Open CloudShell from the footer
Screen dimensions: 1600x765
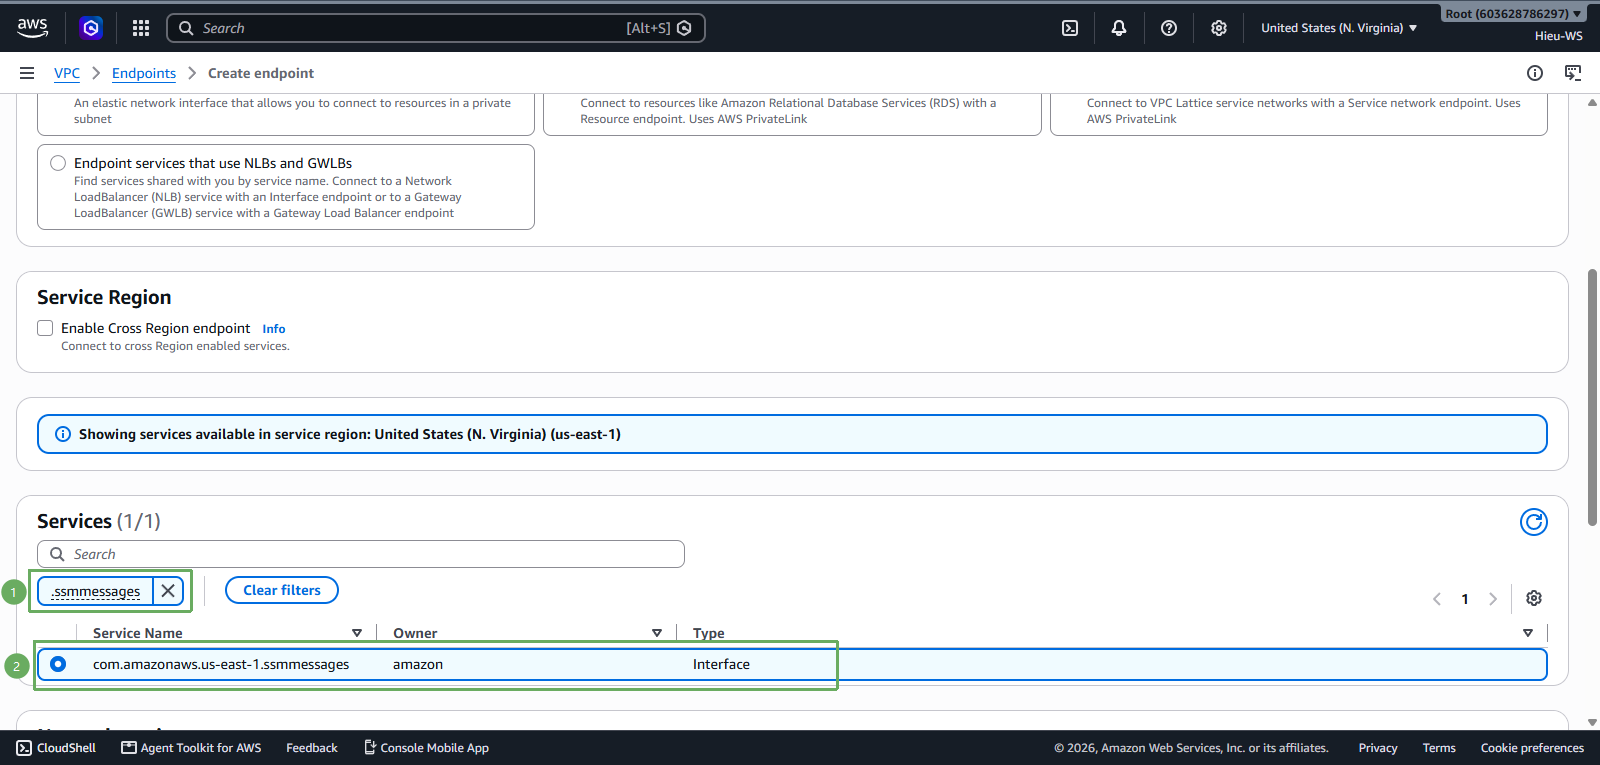tap(56, 748)
